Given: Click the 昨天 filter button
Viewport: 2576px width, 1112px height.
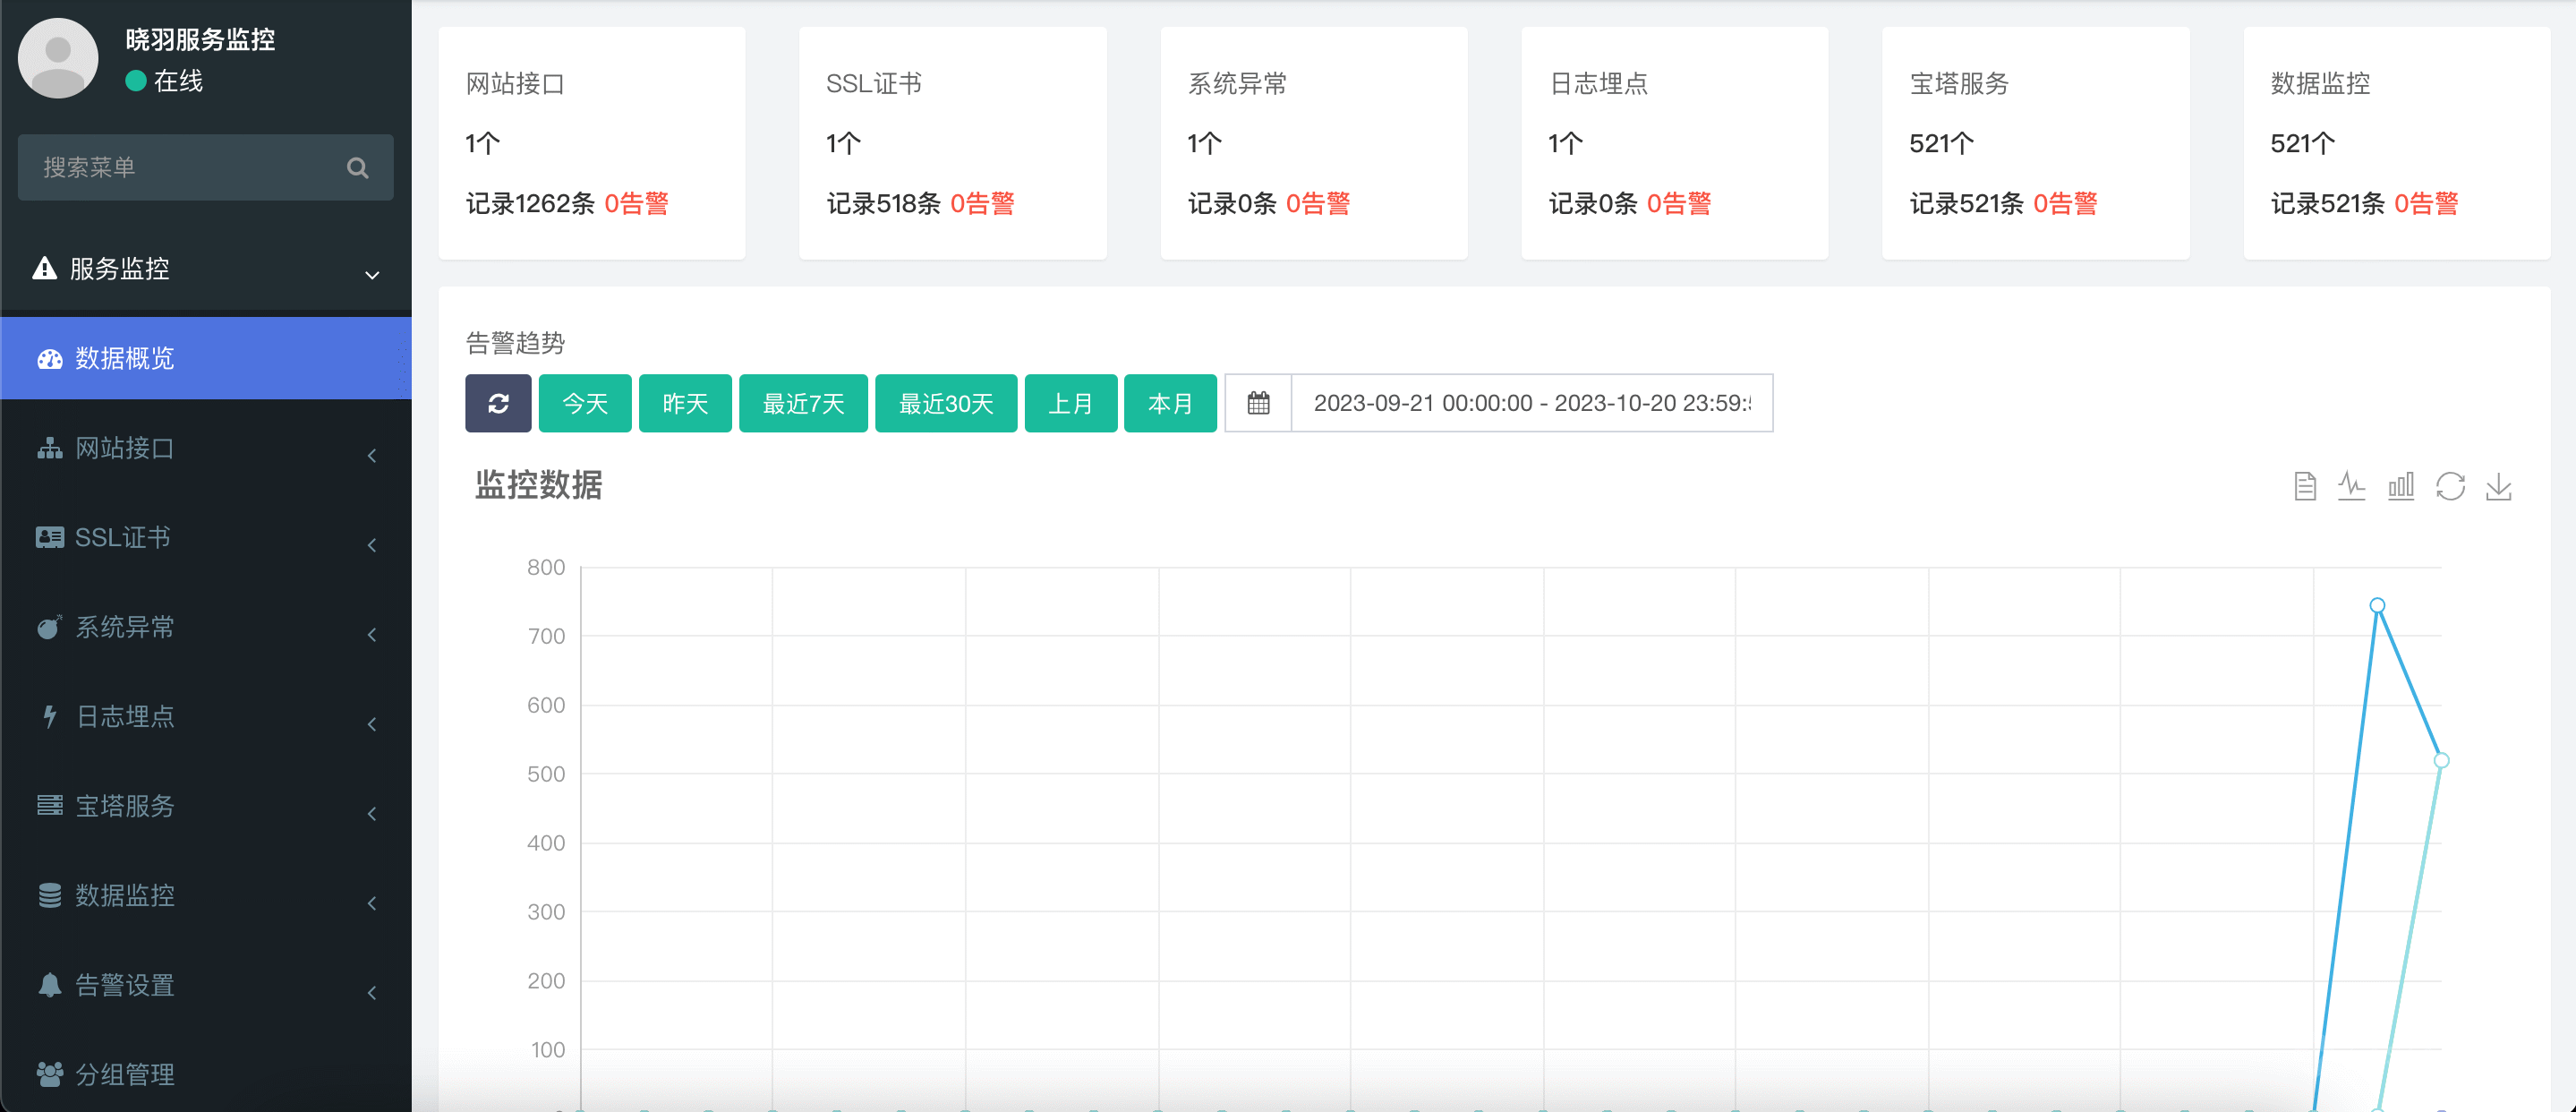Looking at the screenshot, I should pyautogui.click(x=685, y=403).
